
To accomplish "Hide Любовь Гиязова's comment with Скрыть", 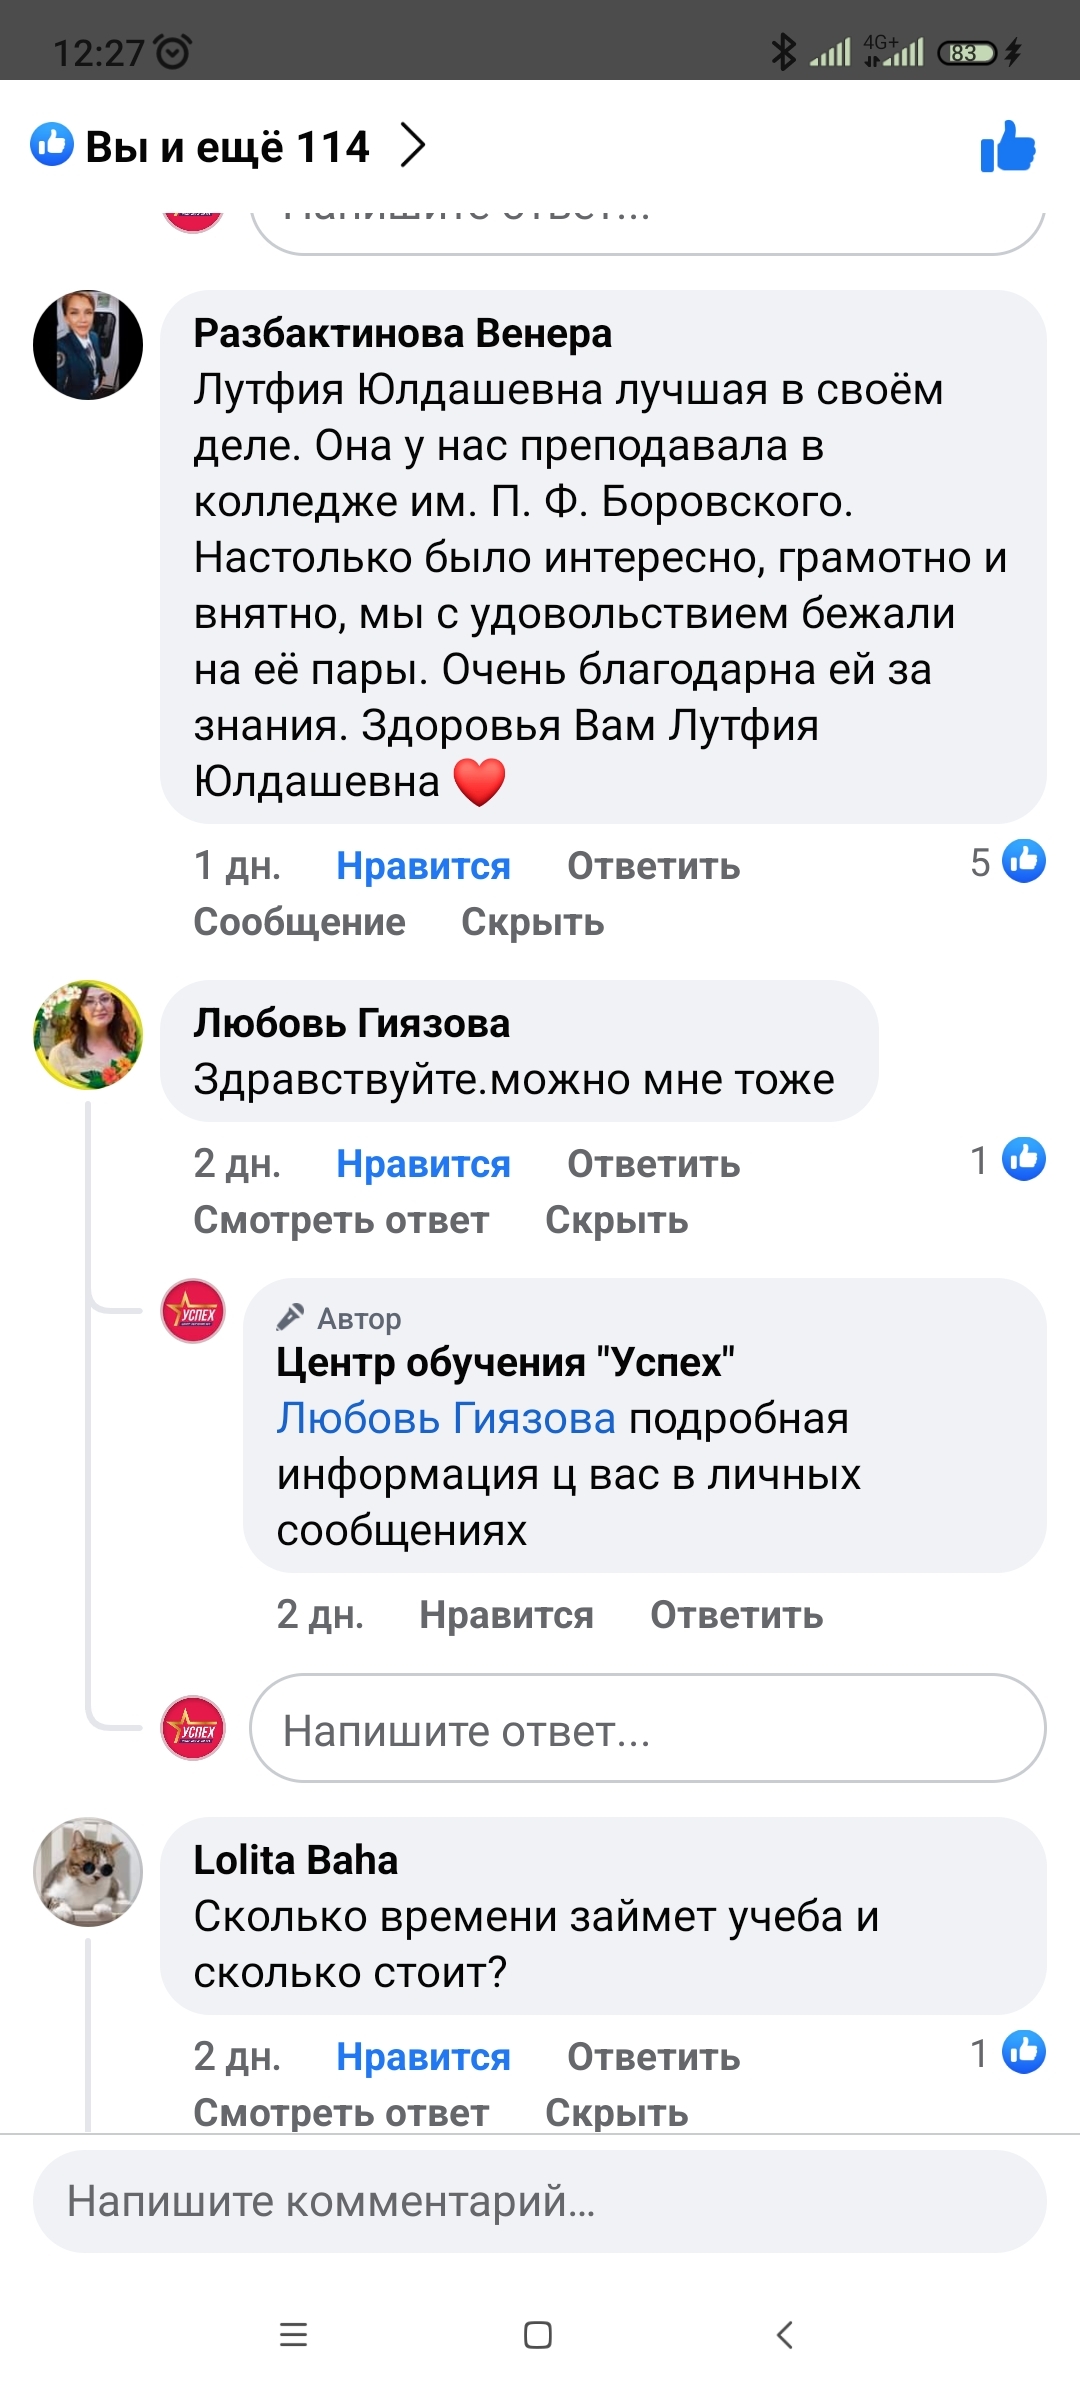I will 616,1220.
